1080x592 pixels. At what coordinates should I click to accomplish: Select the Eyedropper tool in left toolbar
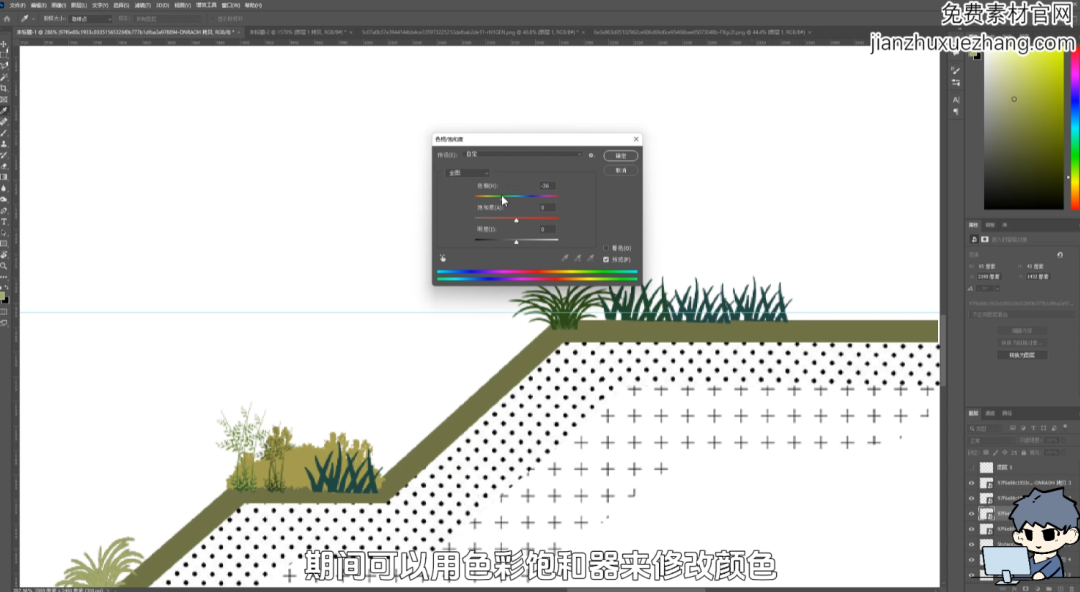pos(4,110)
